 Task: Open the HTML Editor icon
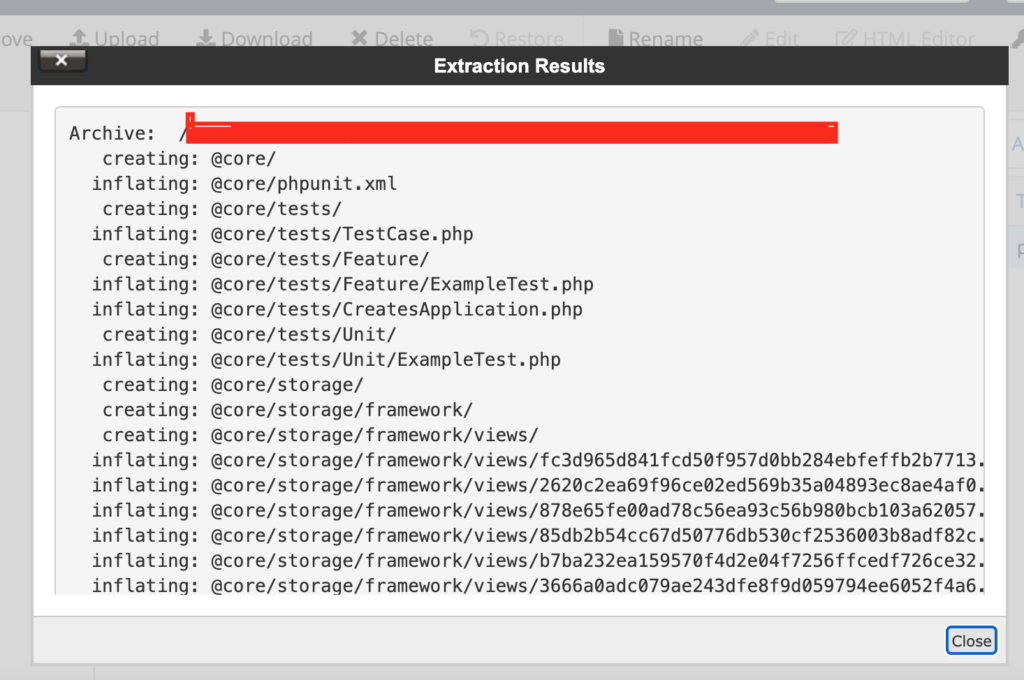click(846, 39)
